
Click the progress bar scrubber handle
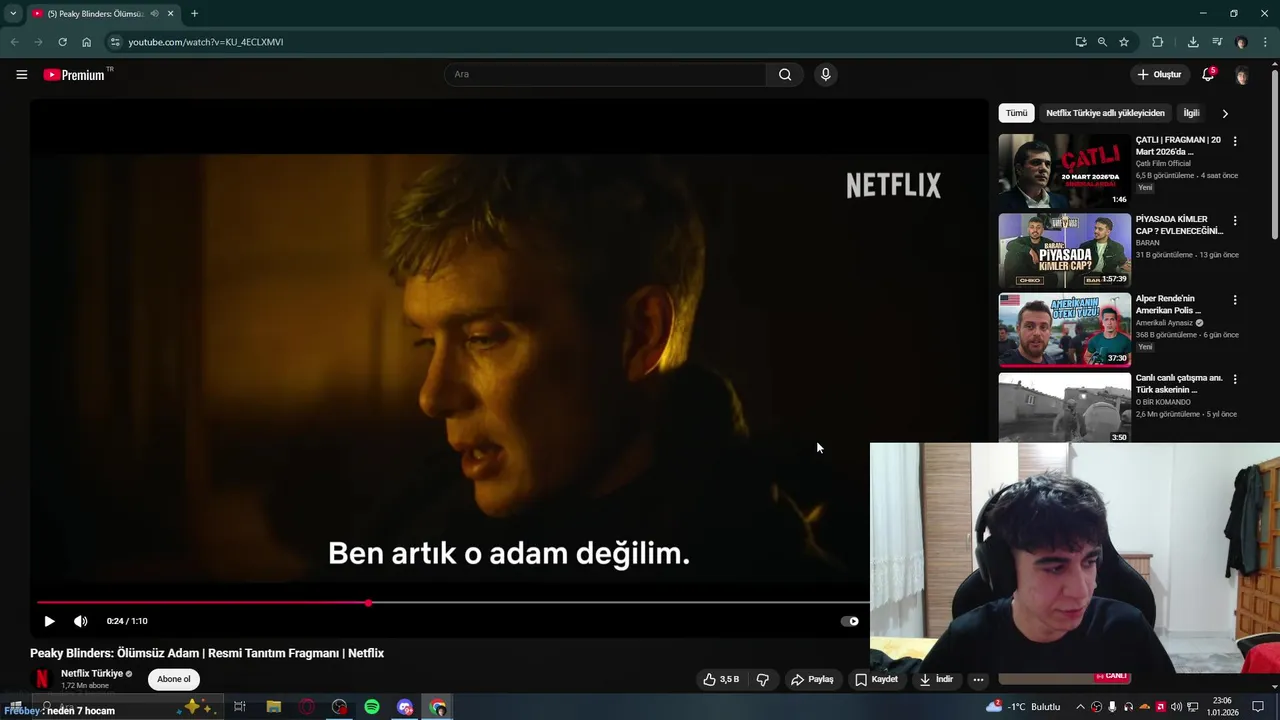368,603
